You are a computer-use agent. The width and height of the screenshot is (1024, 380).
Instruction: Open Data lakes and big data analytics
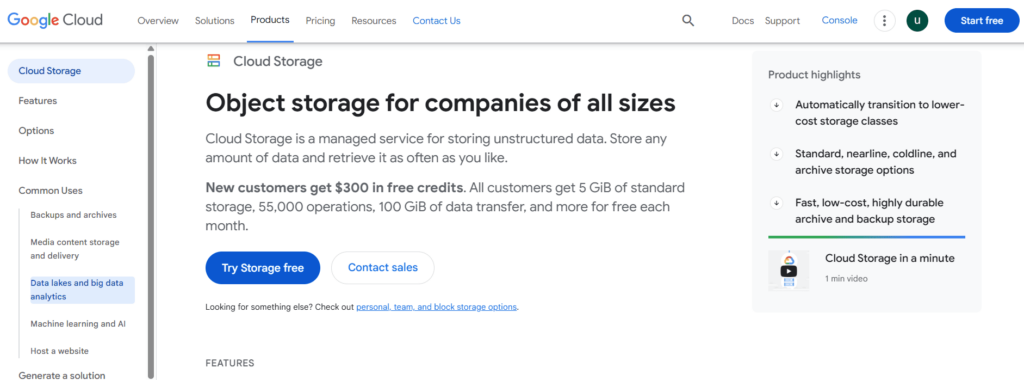point(82,290)
